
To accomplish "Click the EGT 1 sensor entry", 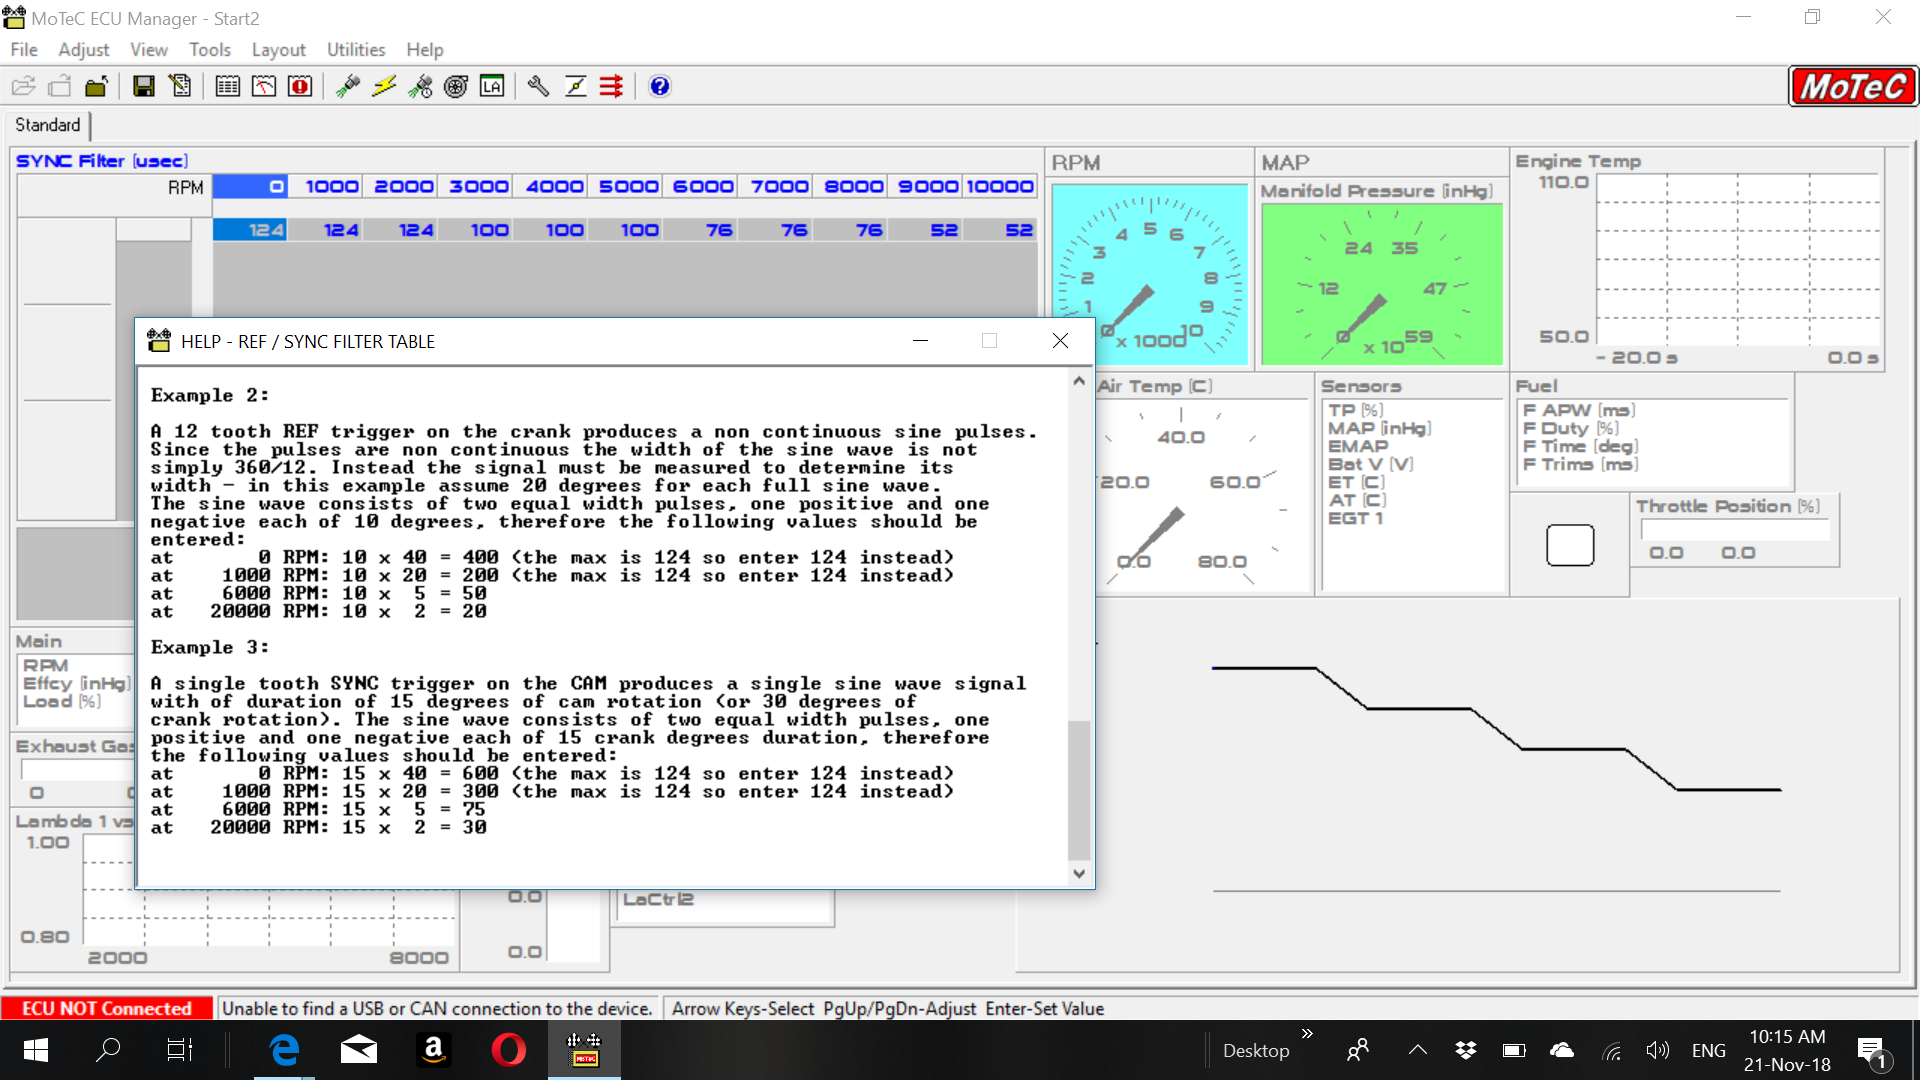I will (x=1355, y=518).
